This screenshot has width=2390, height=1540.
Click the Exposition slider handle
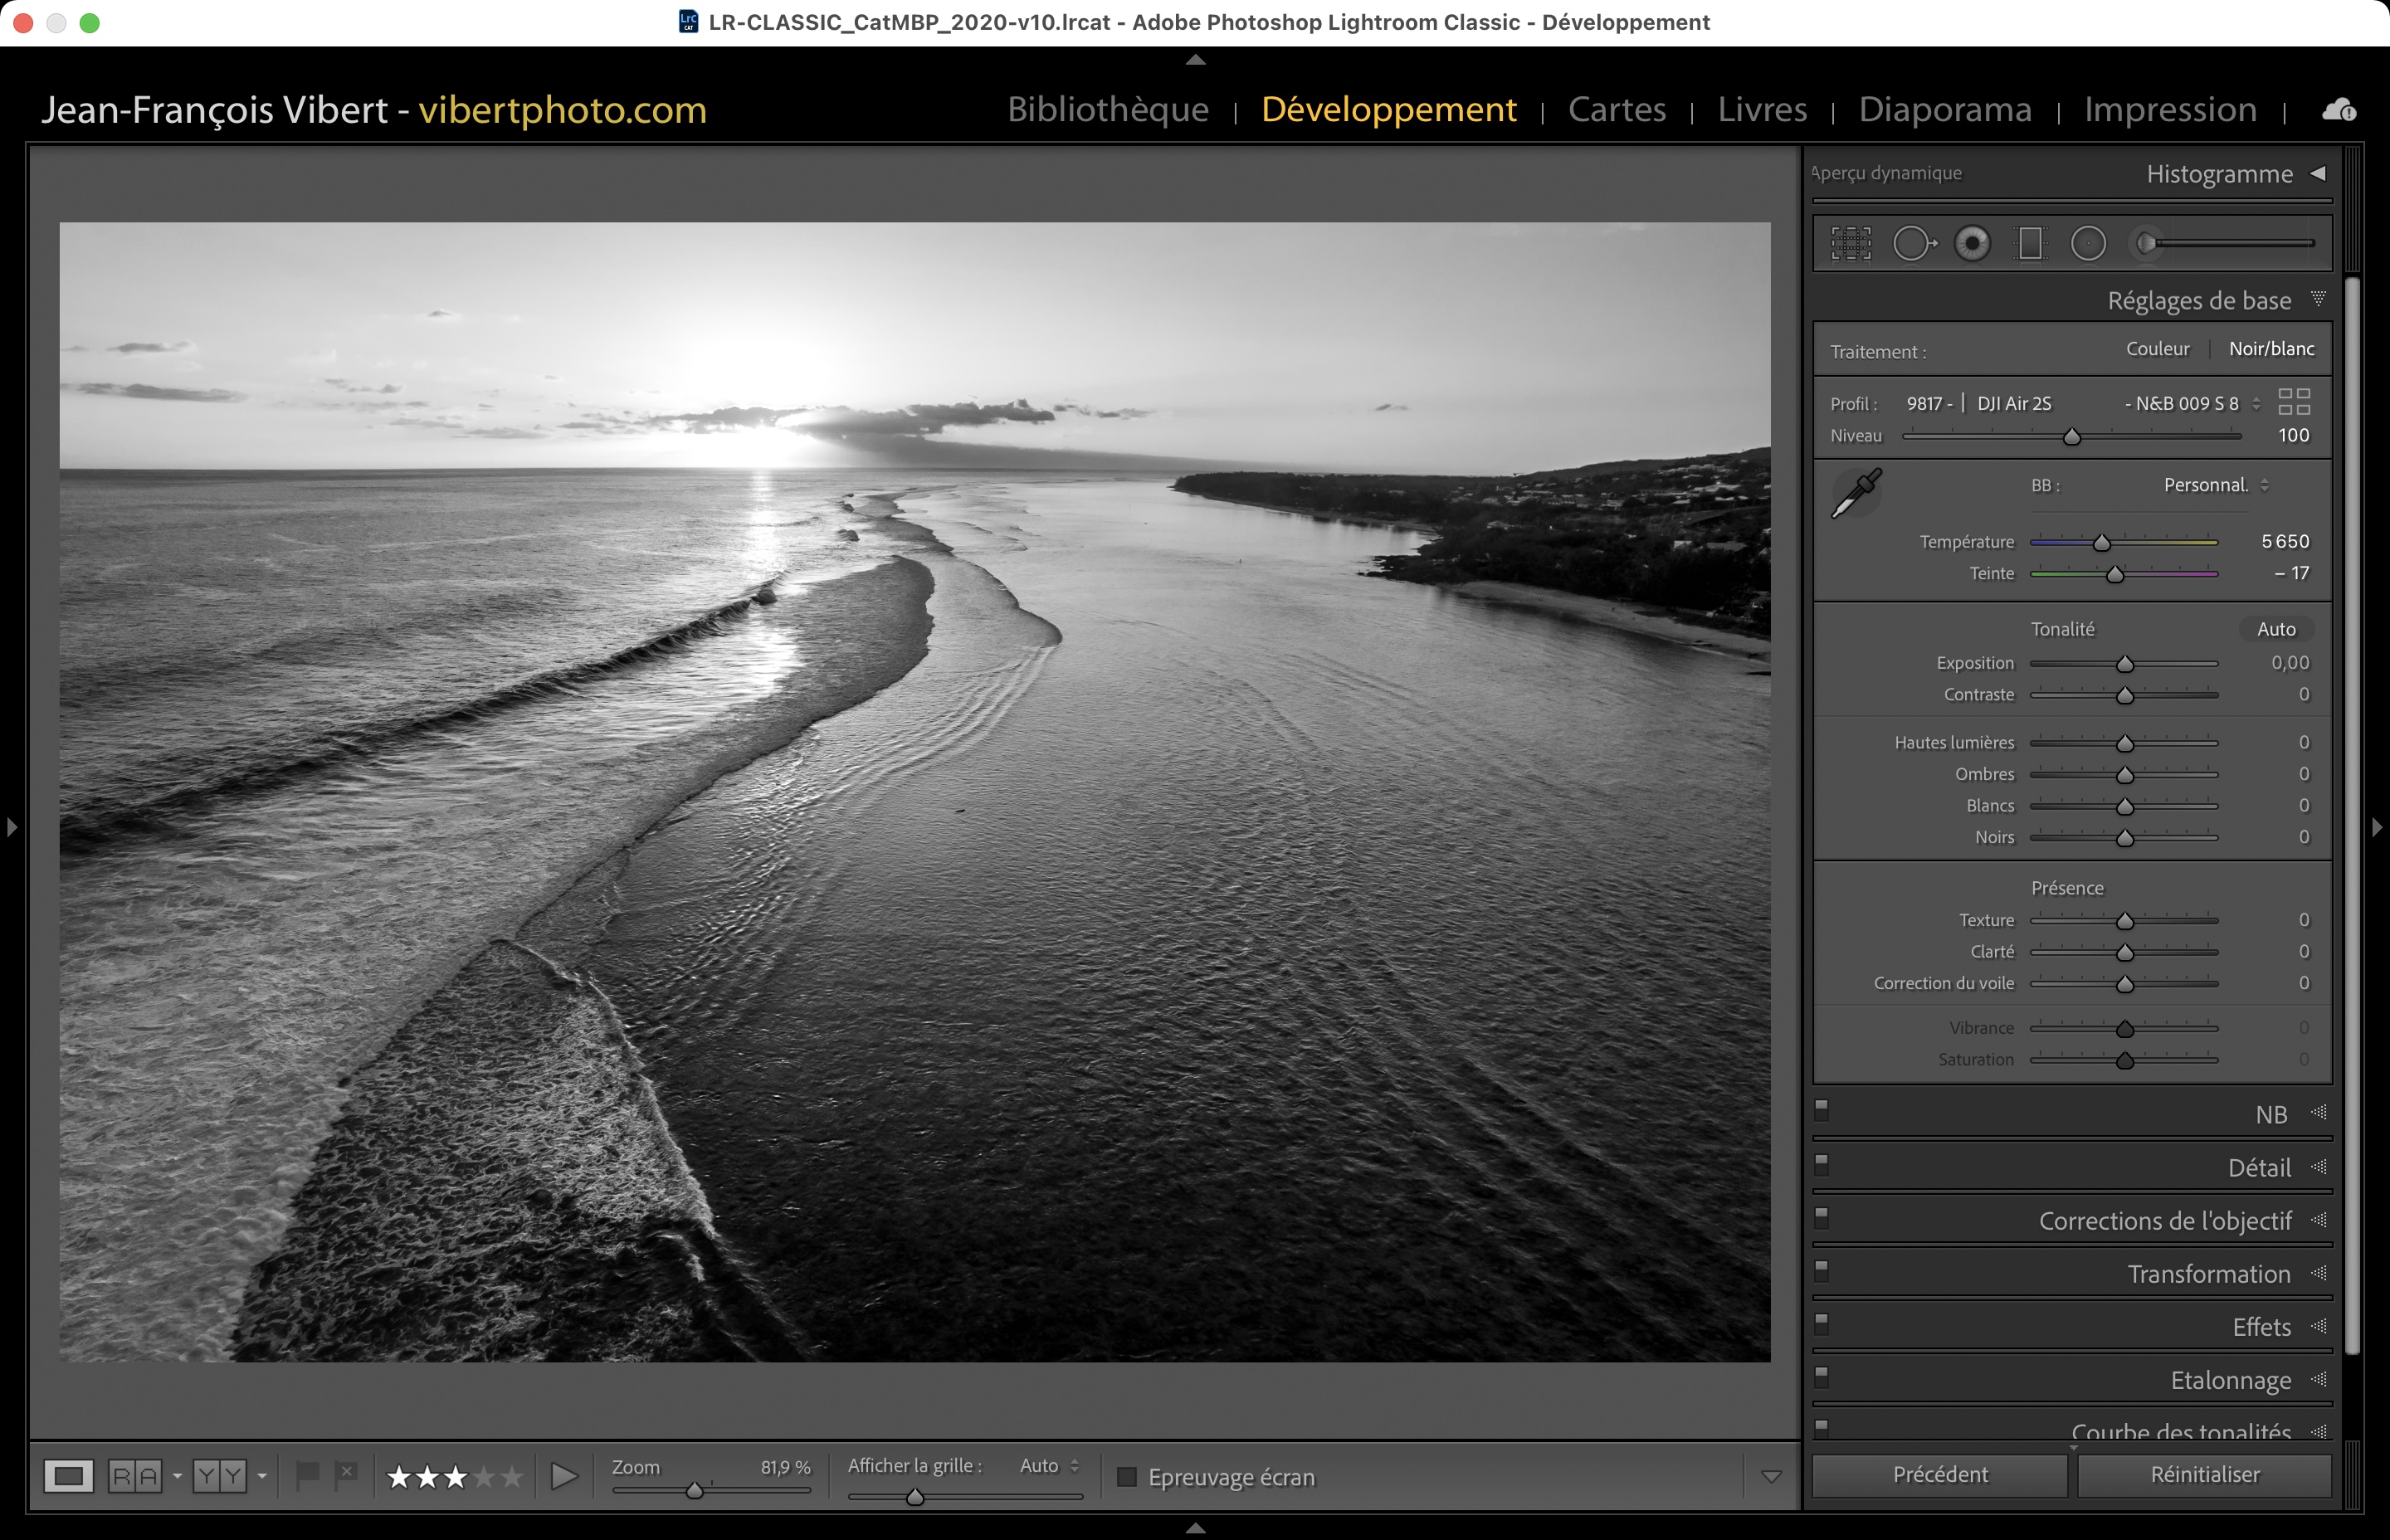pyautogui.click(x=2125, y=665)
